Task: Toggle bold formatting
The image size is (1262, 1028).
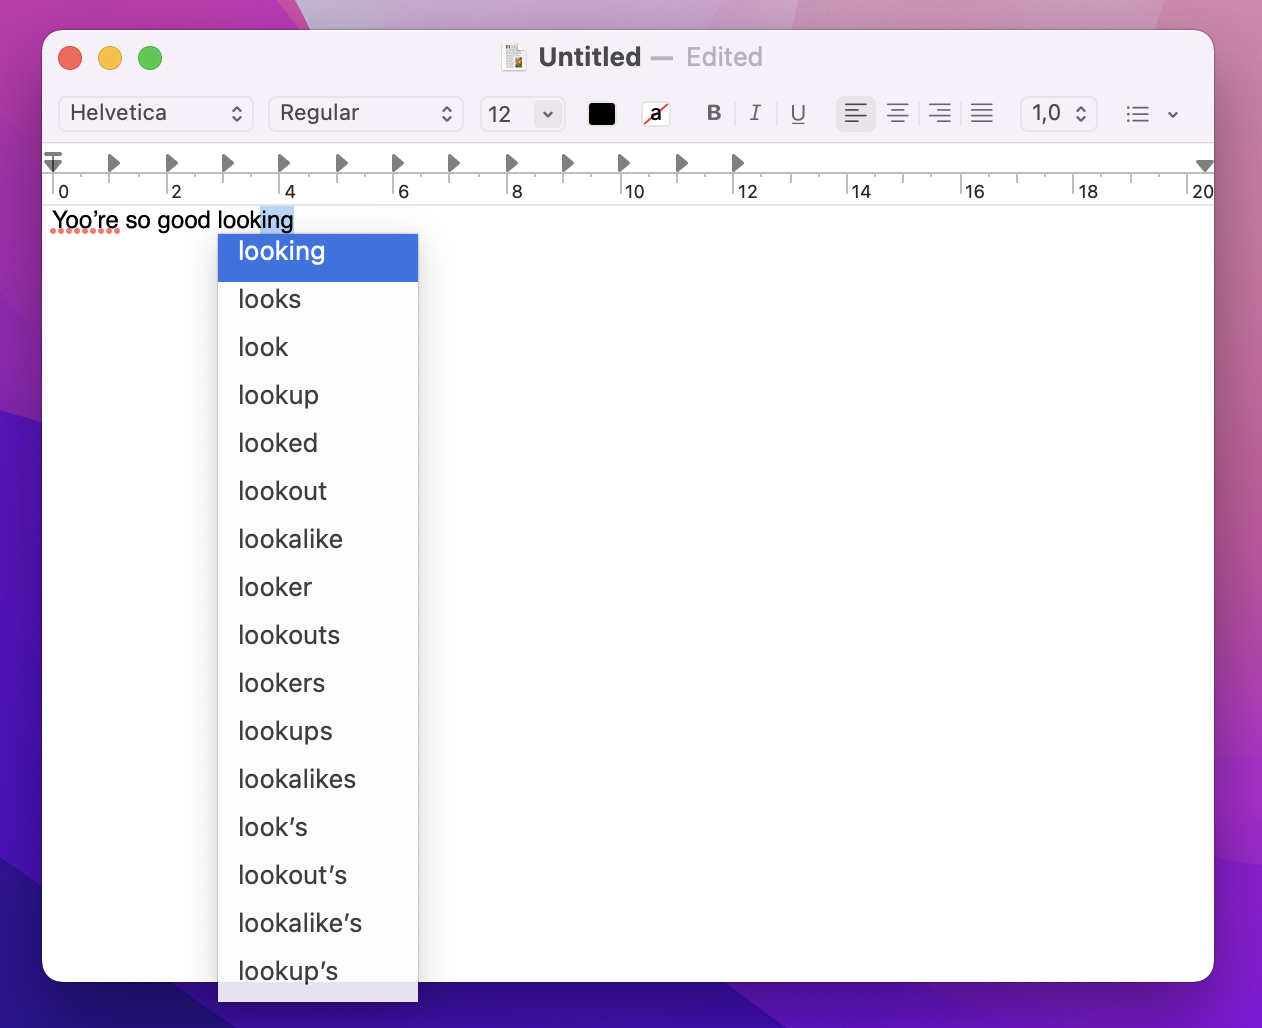Action: coord(713,113)
